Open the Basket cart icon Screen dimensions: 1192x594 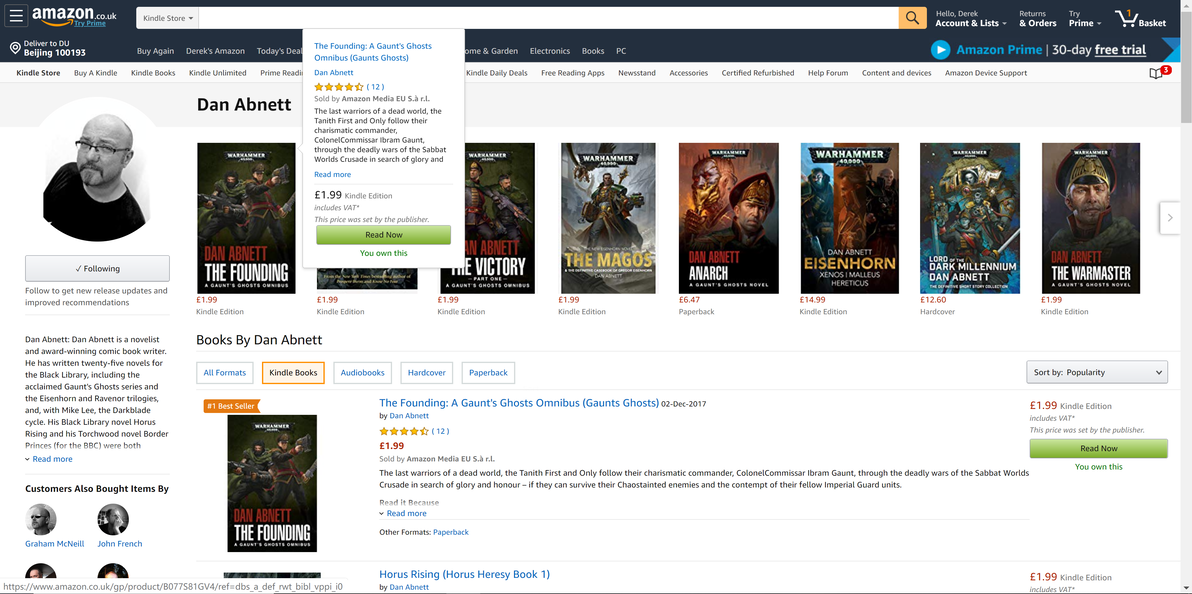point(1140,17)
